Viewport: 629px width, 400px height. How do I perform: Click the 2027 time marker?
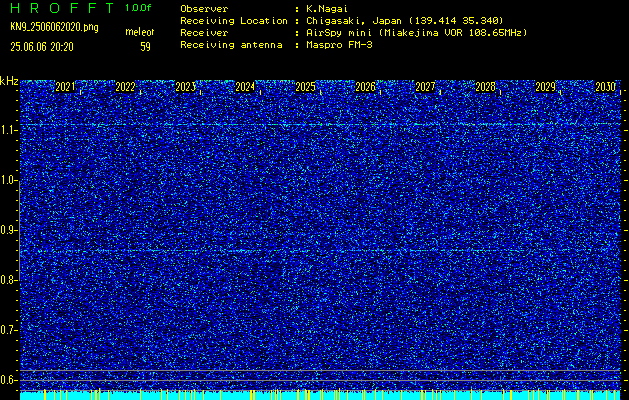tap(425, 87)
